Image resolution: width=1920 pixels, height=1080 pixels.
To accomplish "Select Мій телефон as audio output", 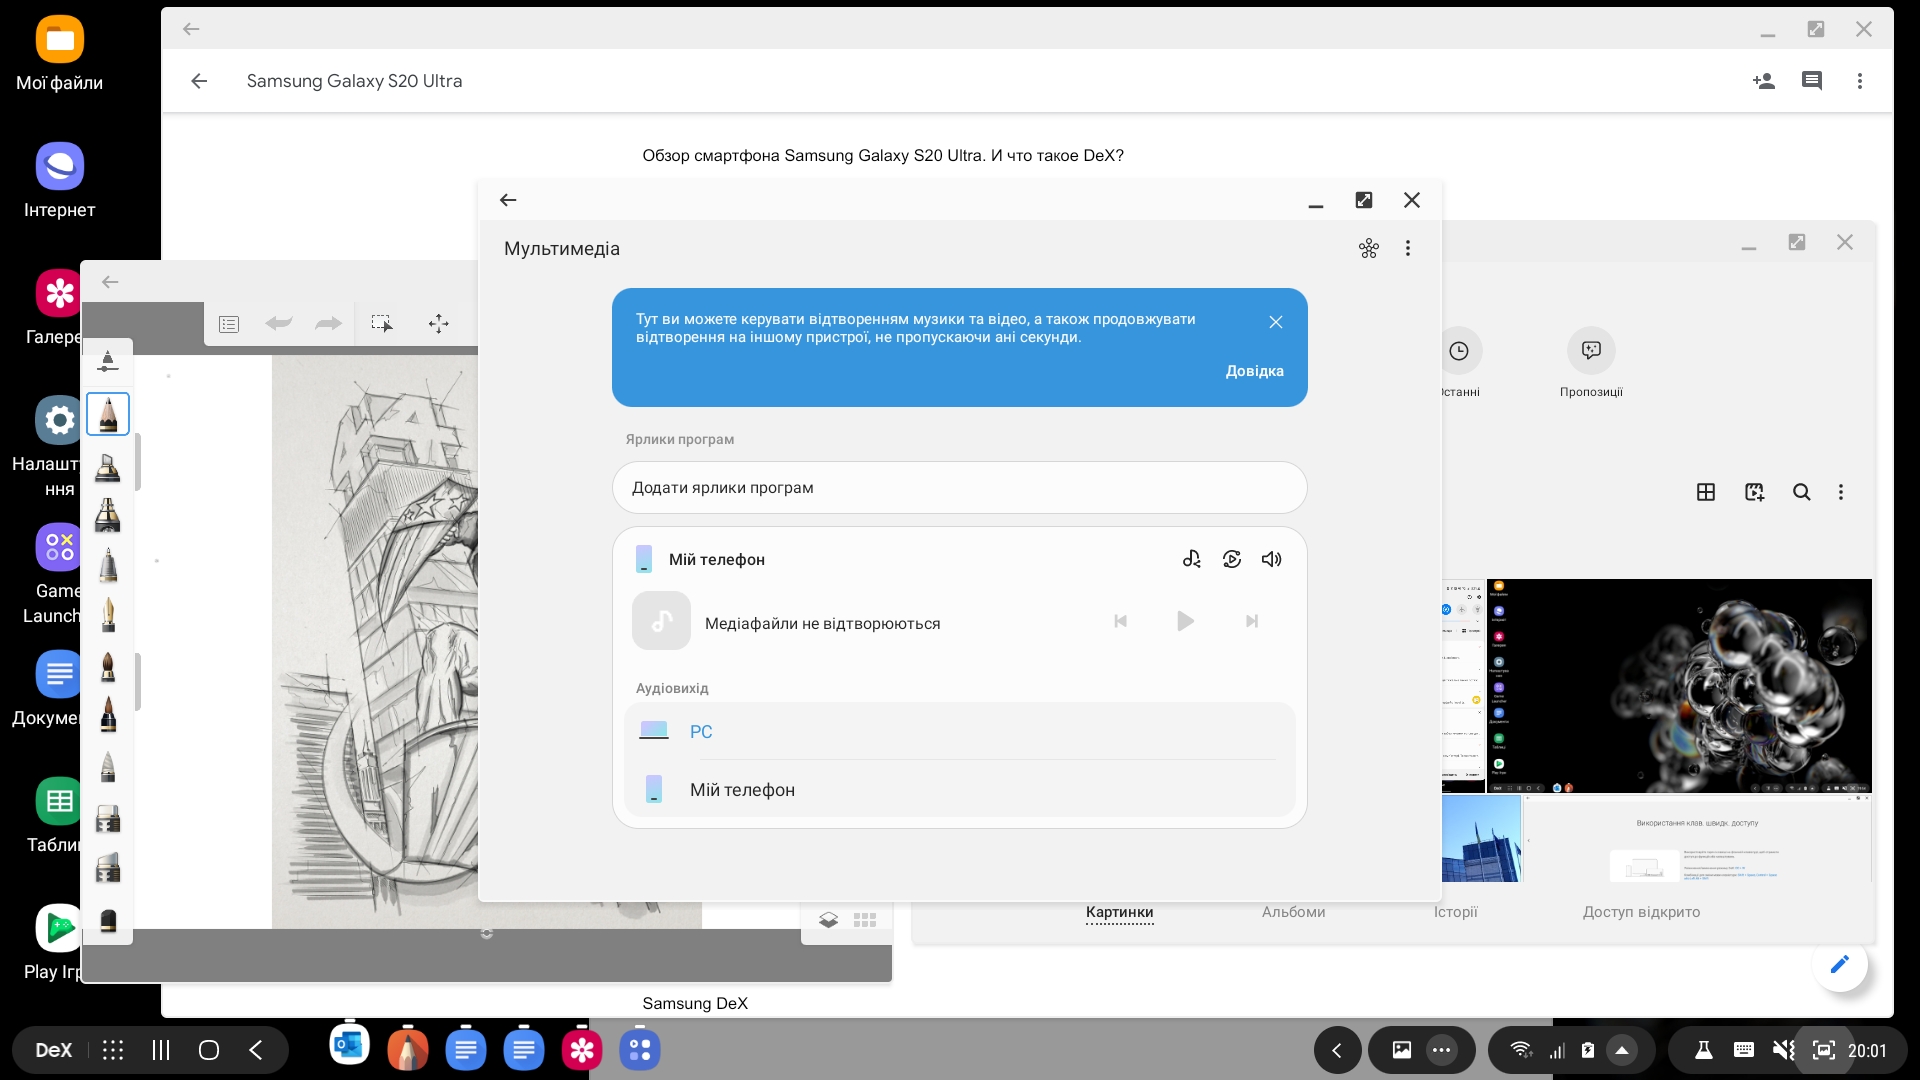I will (741, 790).
